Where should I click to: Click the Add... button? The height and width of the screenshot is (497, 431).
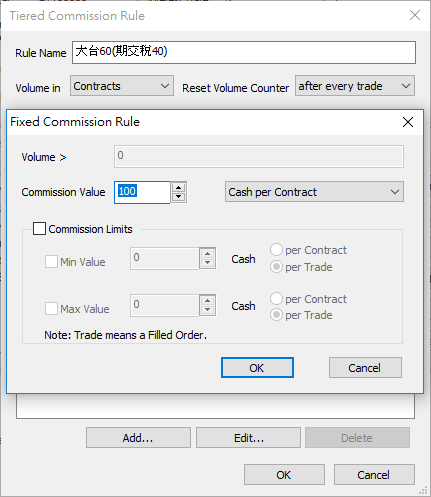tap(138, 437)
